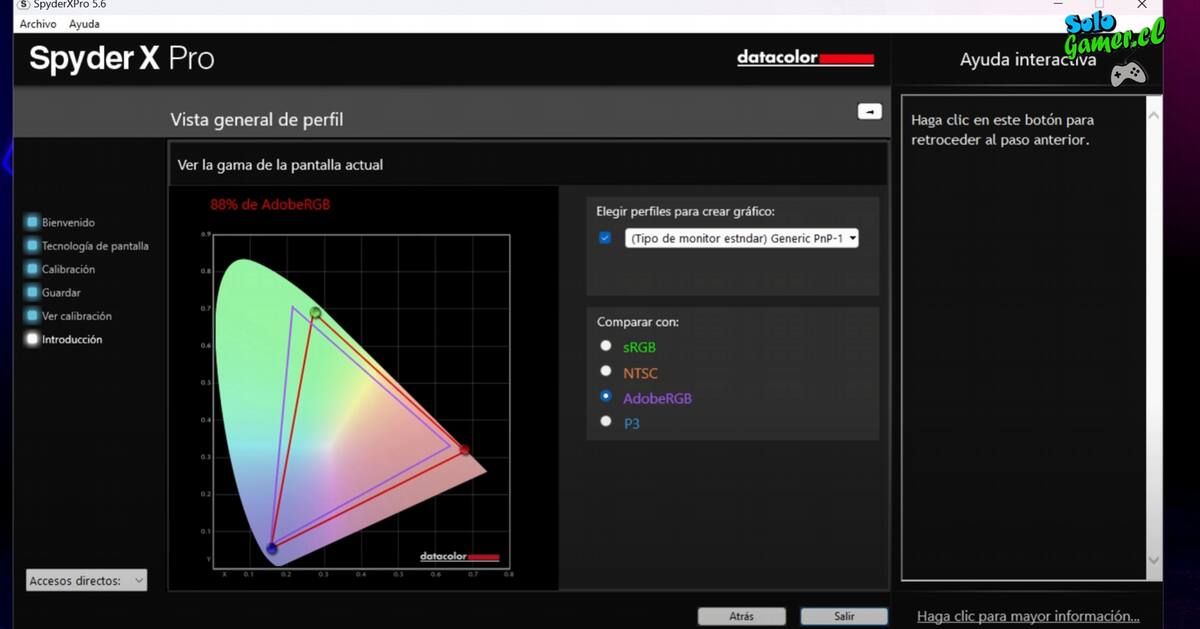This screenshot has width=1200, height=629.
Task: Click the Bienvenido step indicator icon
Action: click(x=33, y=222)
